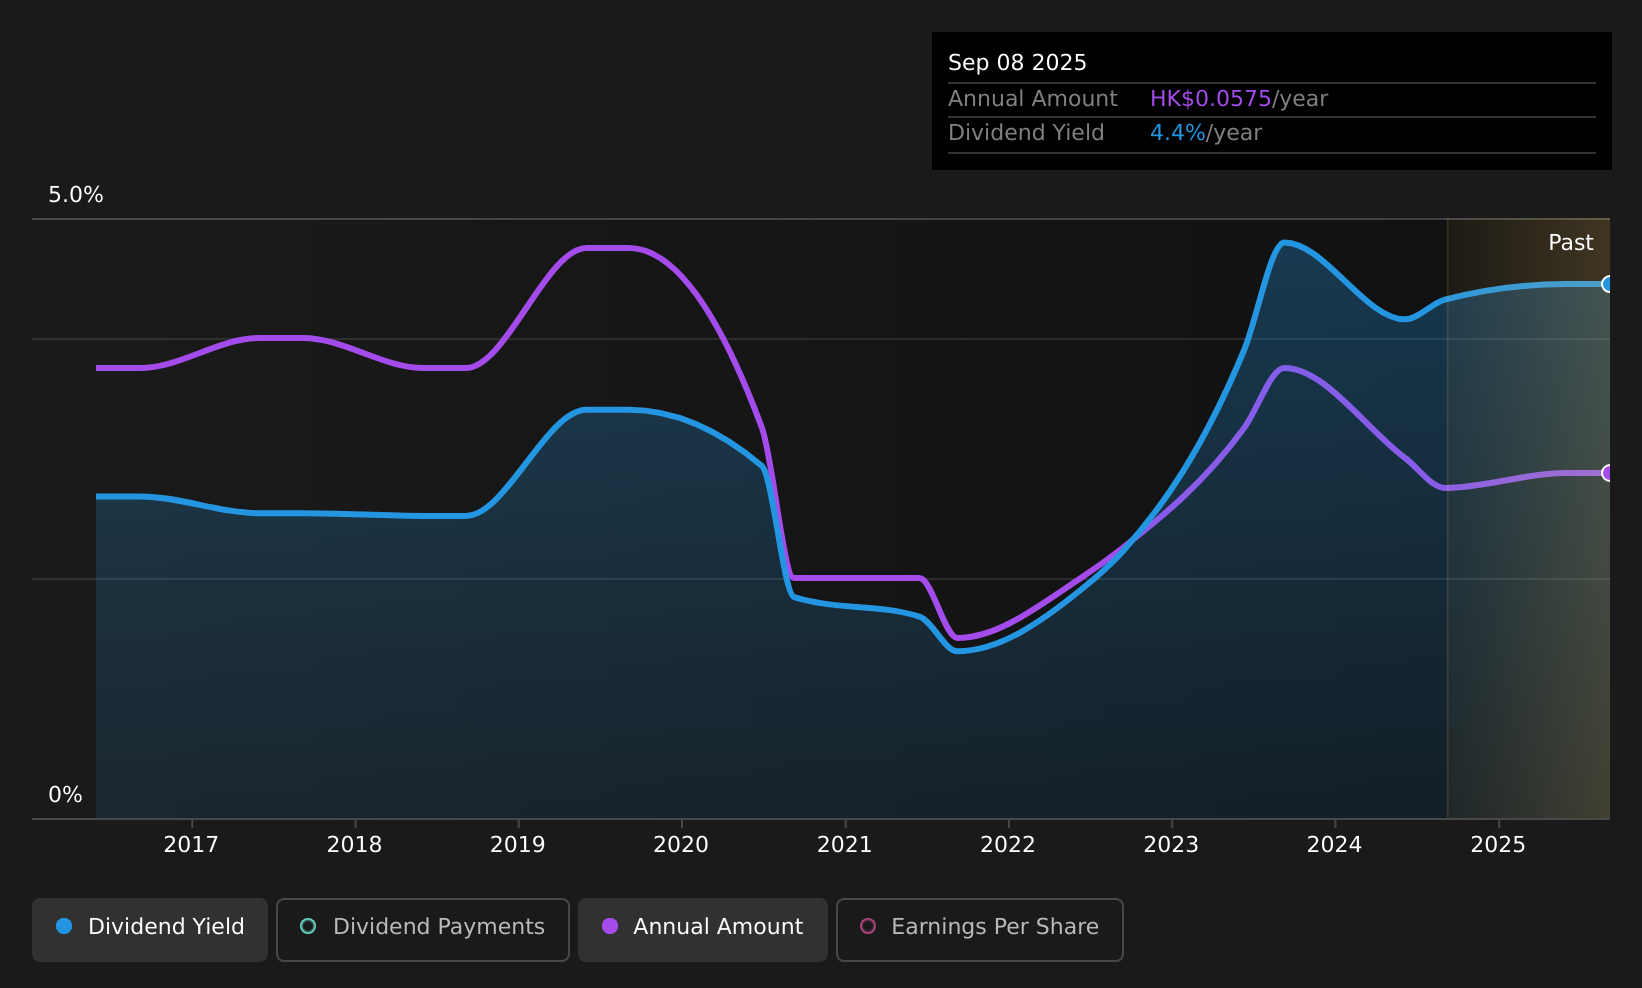
Task: Click the 2018 axis label
Action: click(355, 845)
